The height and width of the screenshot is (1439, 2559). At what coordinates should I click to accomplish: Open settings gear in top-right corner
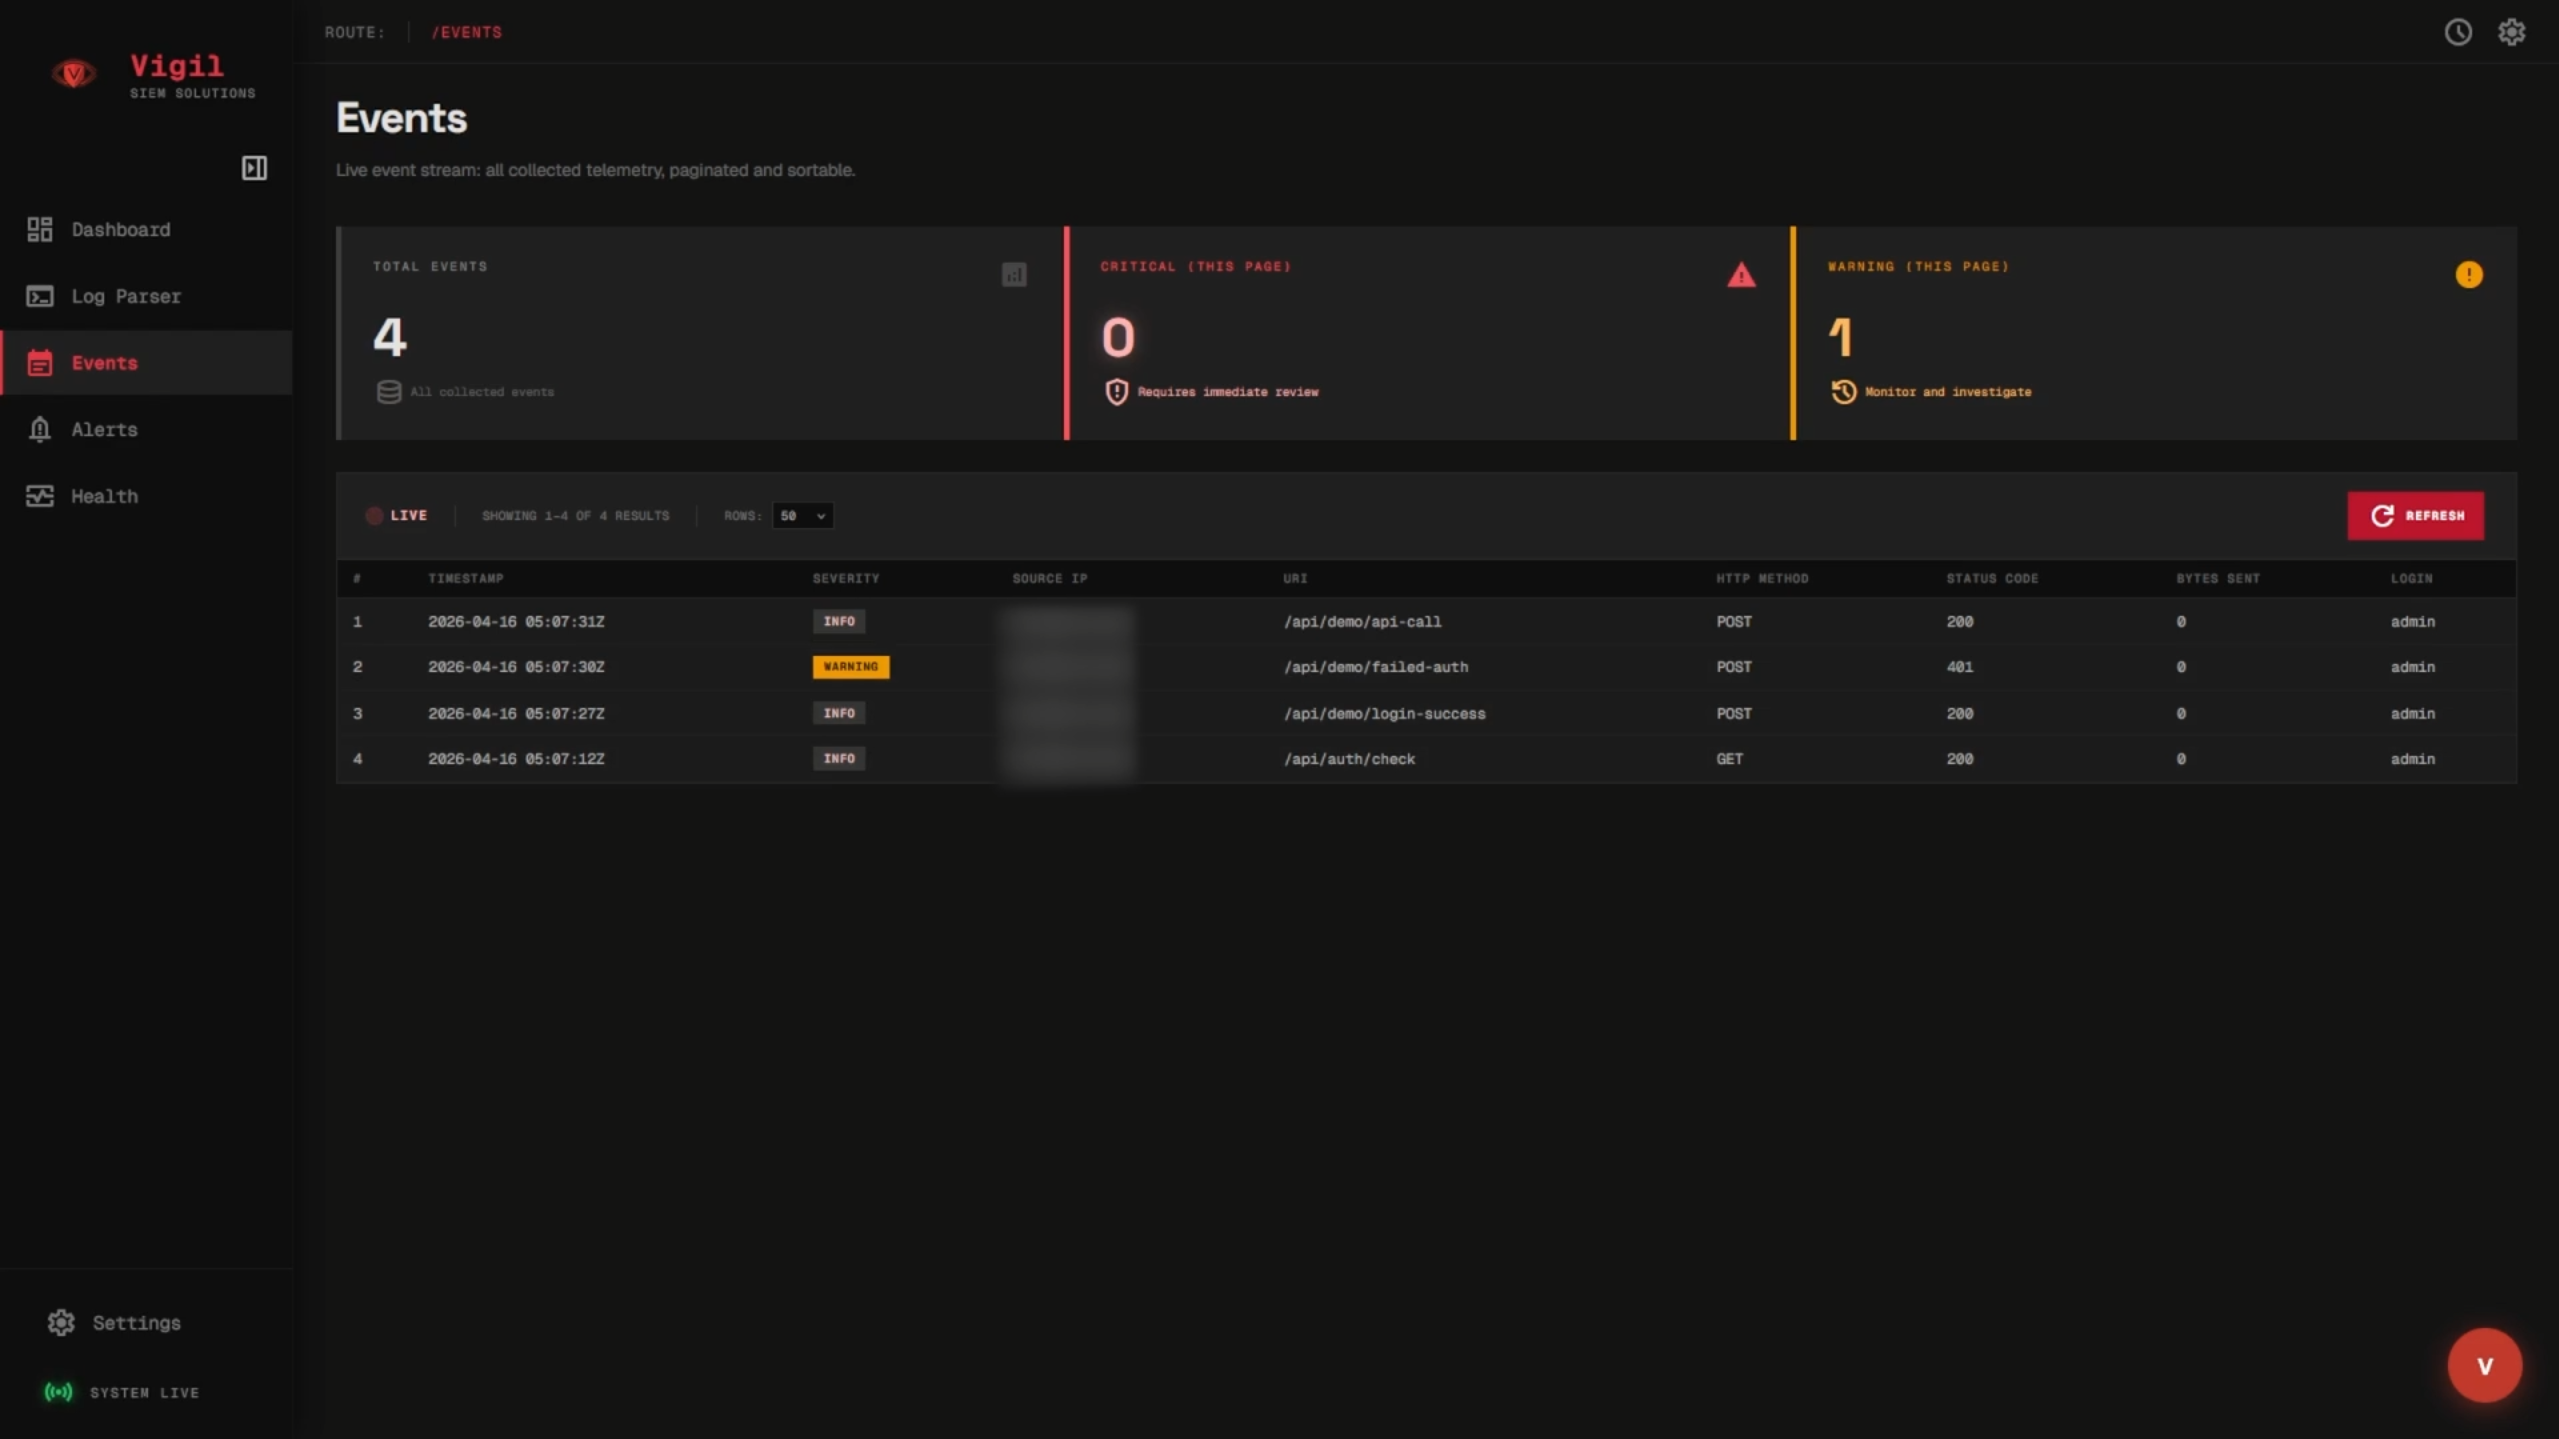click(2511, 32)
